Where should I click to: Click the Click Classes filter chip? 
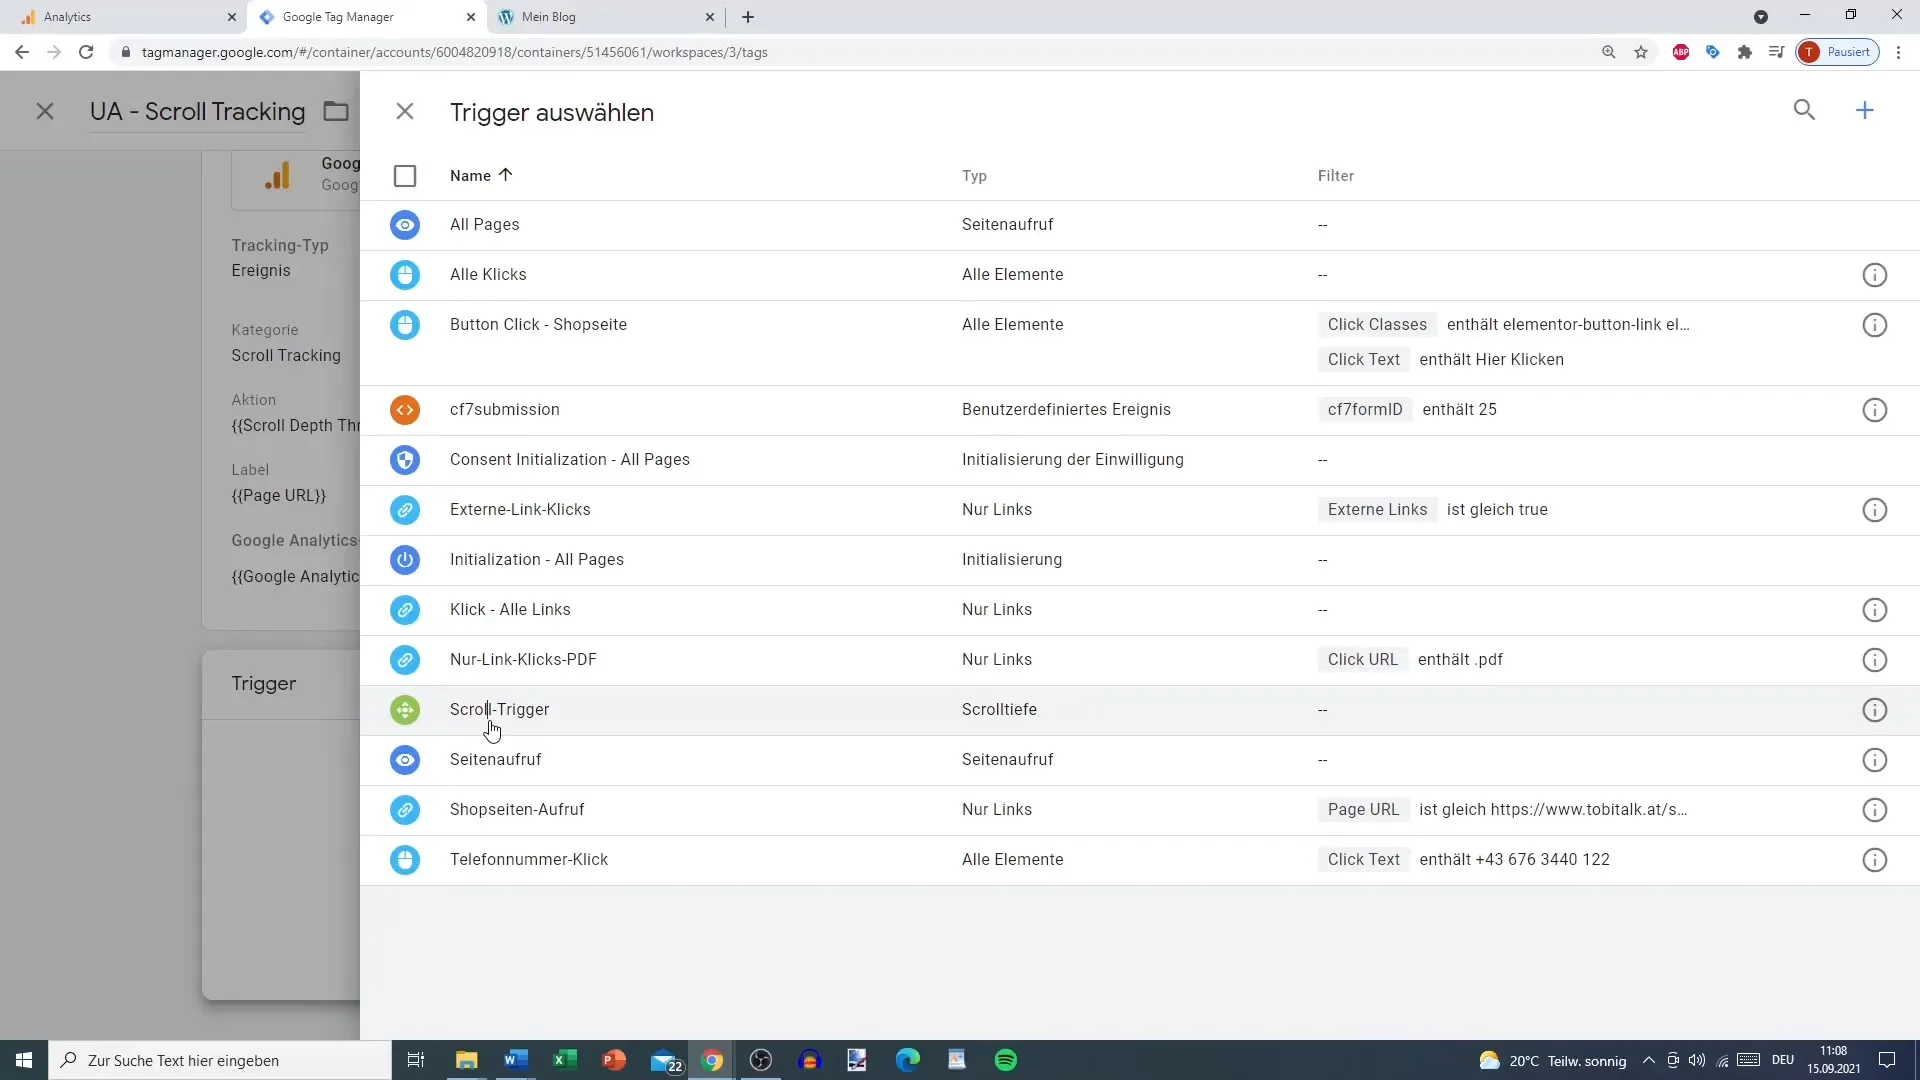click(x=1377, y=324)
